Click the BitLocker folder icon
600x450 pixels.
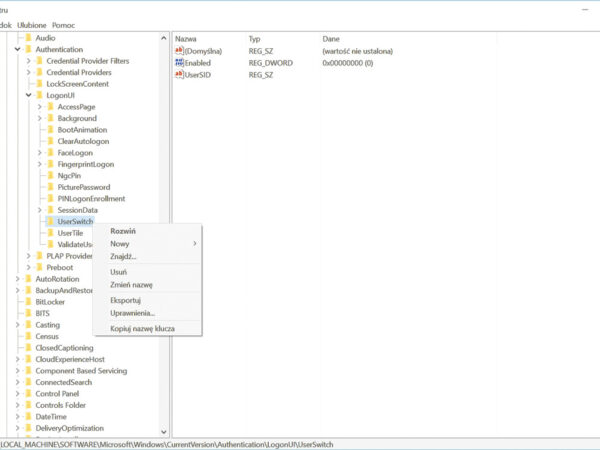pos(28,301)
